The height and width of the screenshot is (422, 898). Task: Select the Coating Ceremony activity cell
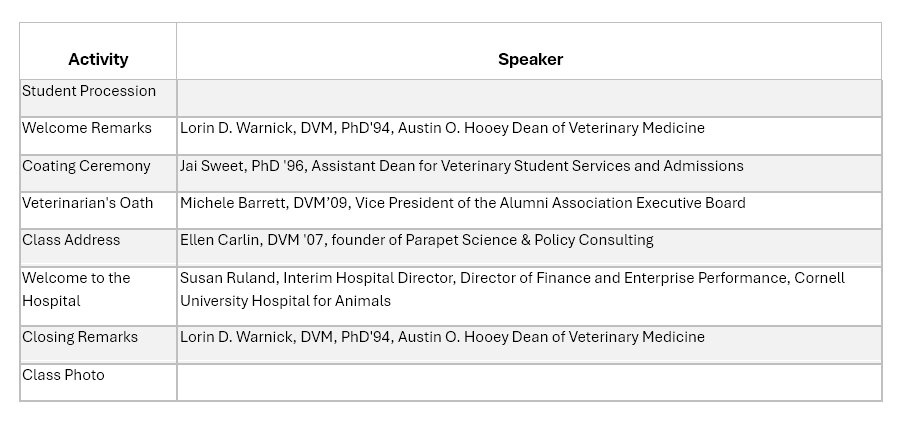(98, 173)
